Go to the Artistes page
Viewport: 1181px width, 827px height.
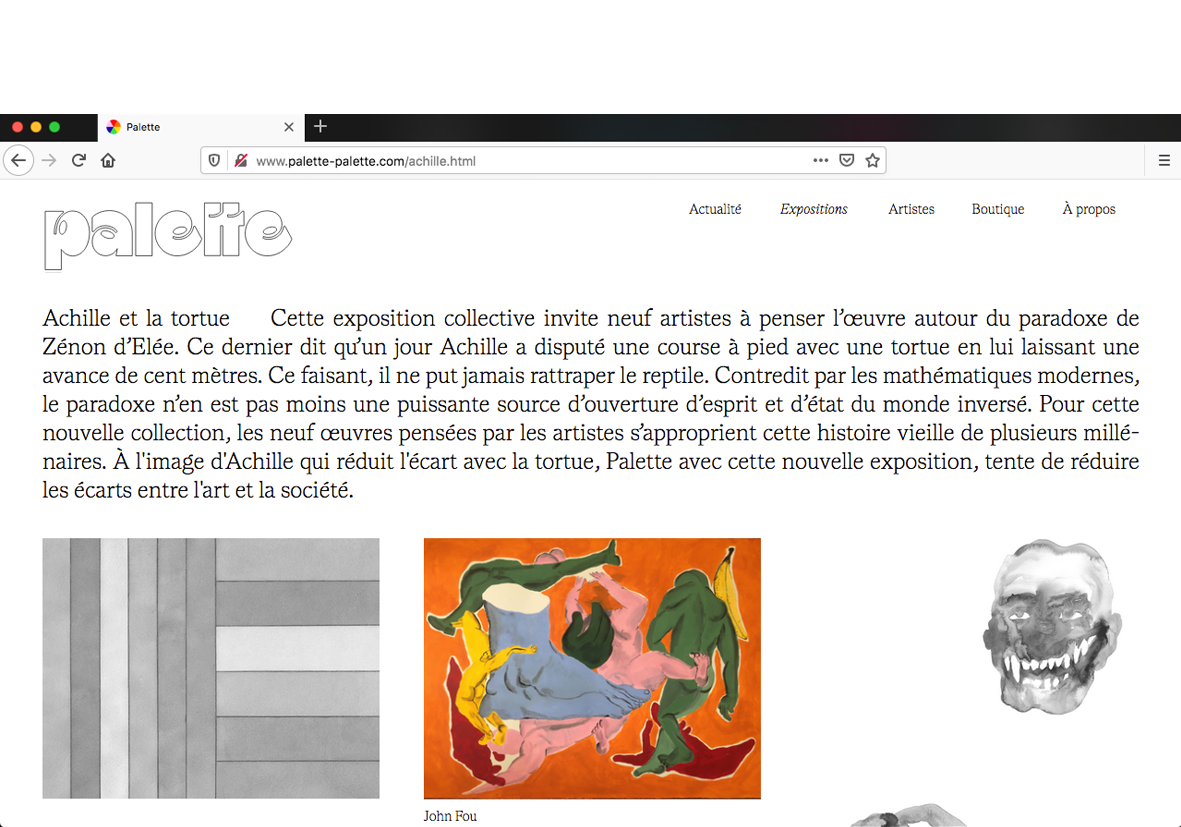(x=911, y=209)
